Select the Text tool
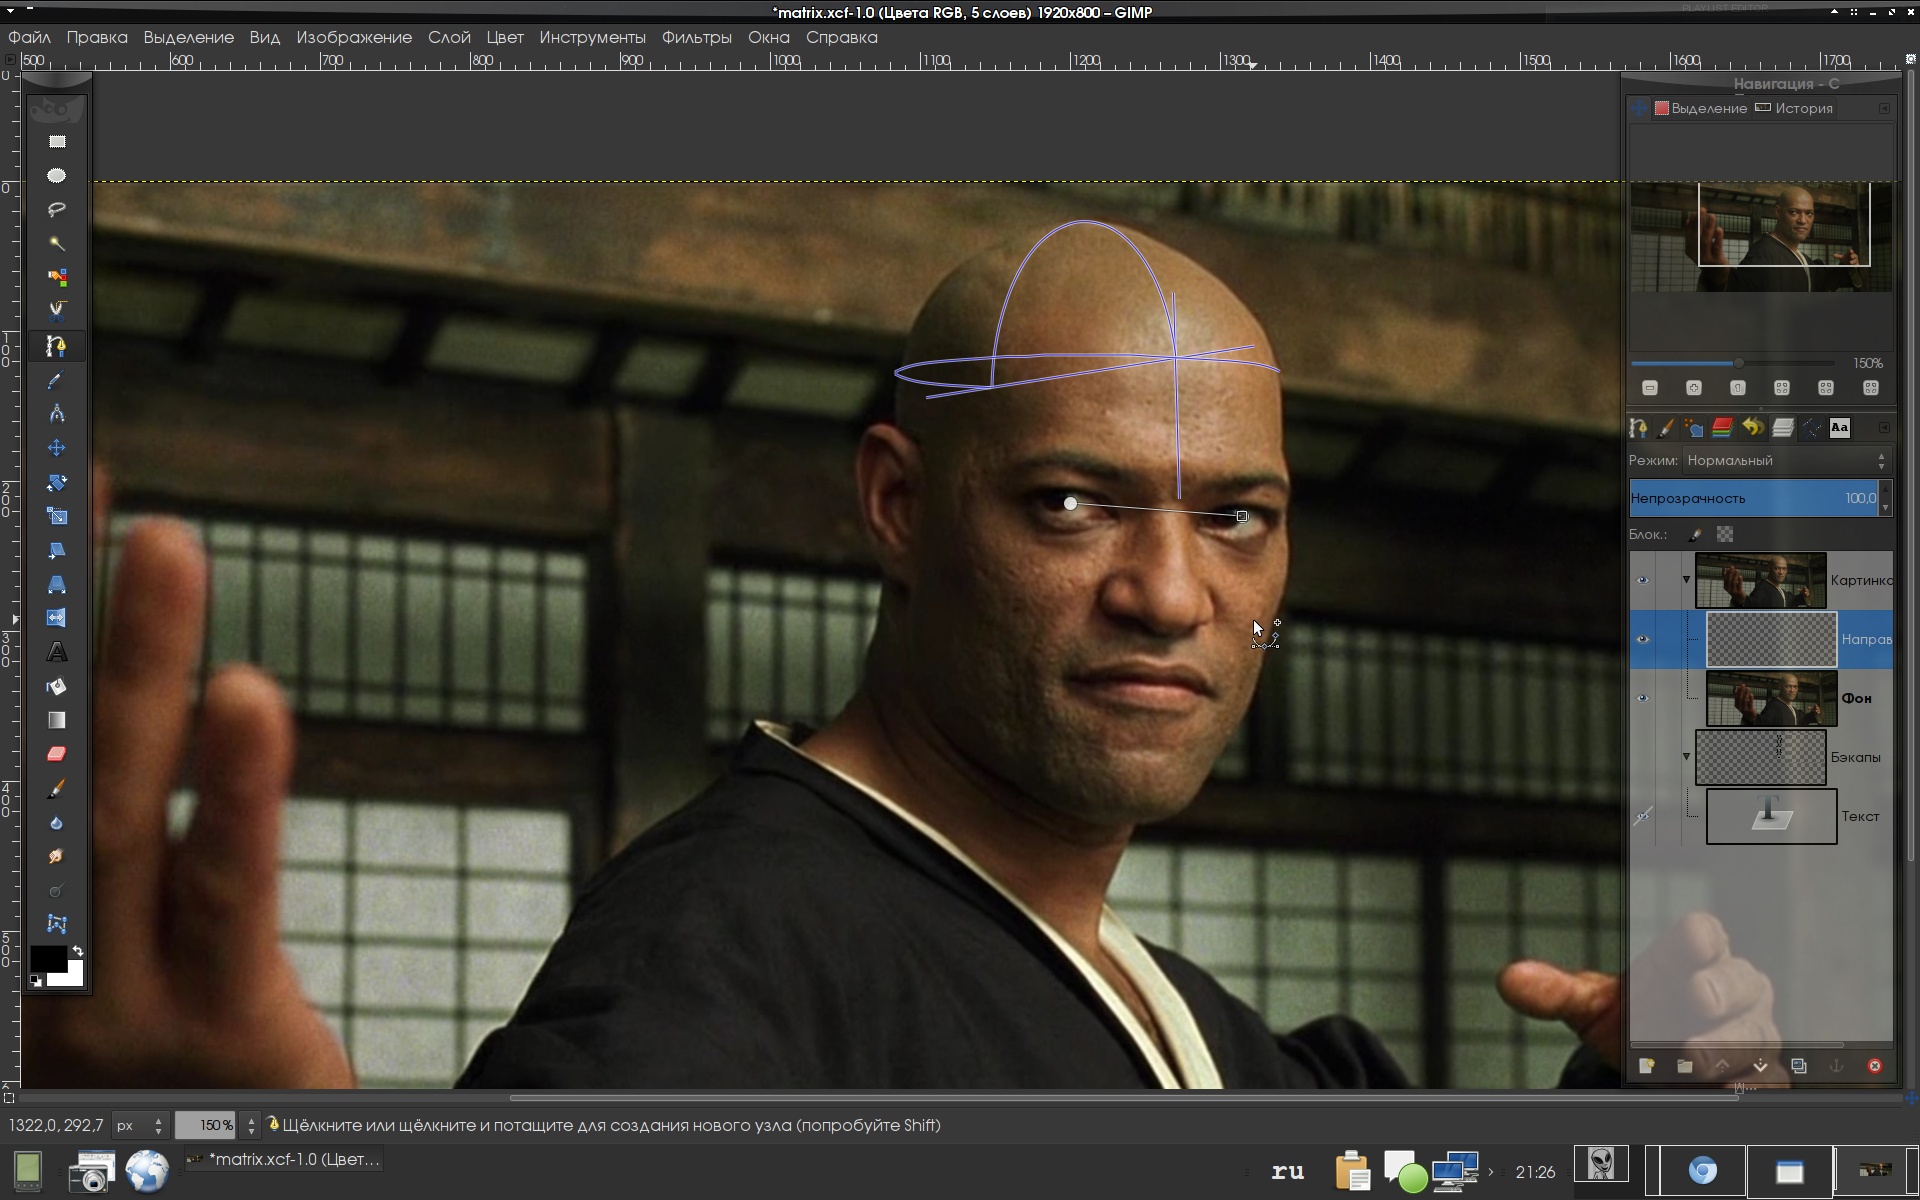This screenshot has height=1200, width=1920. click(x=57, y=652)
